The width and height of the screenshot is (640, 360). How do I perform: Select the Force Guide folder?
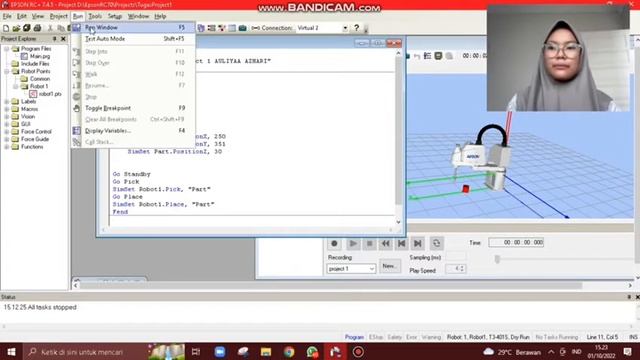pyautogui.click(x=35, y=139)
